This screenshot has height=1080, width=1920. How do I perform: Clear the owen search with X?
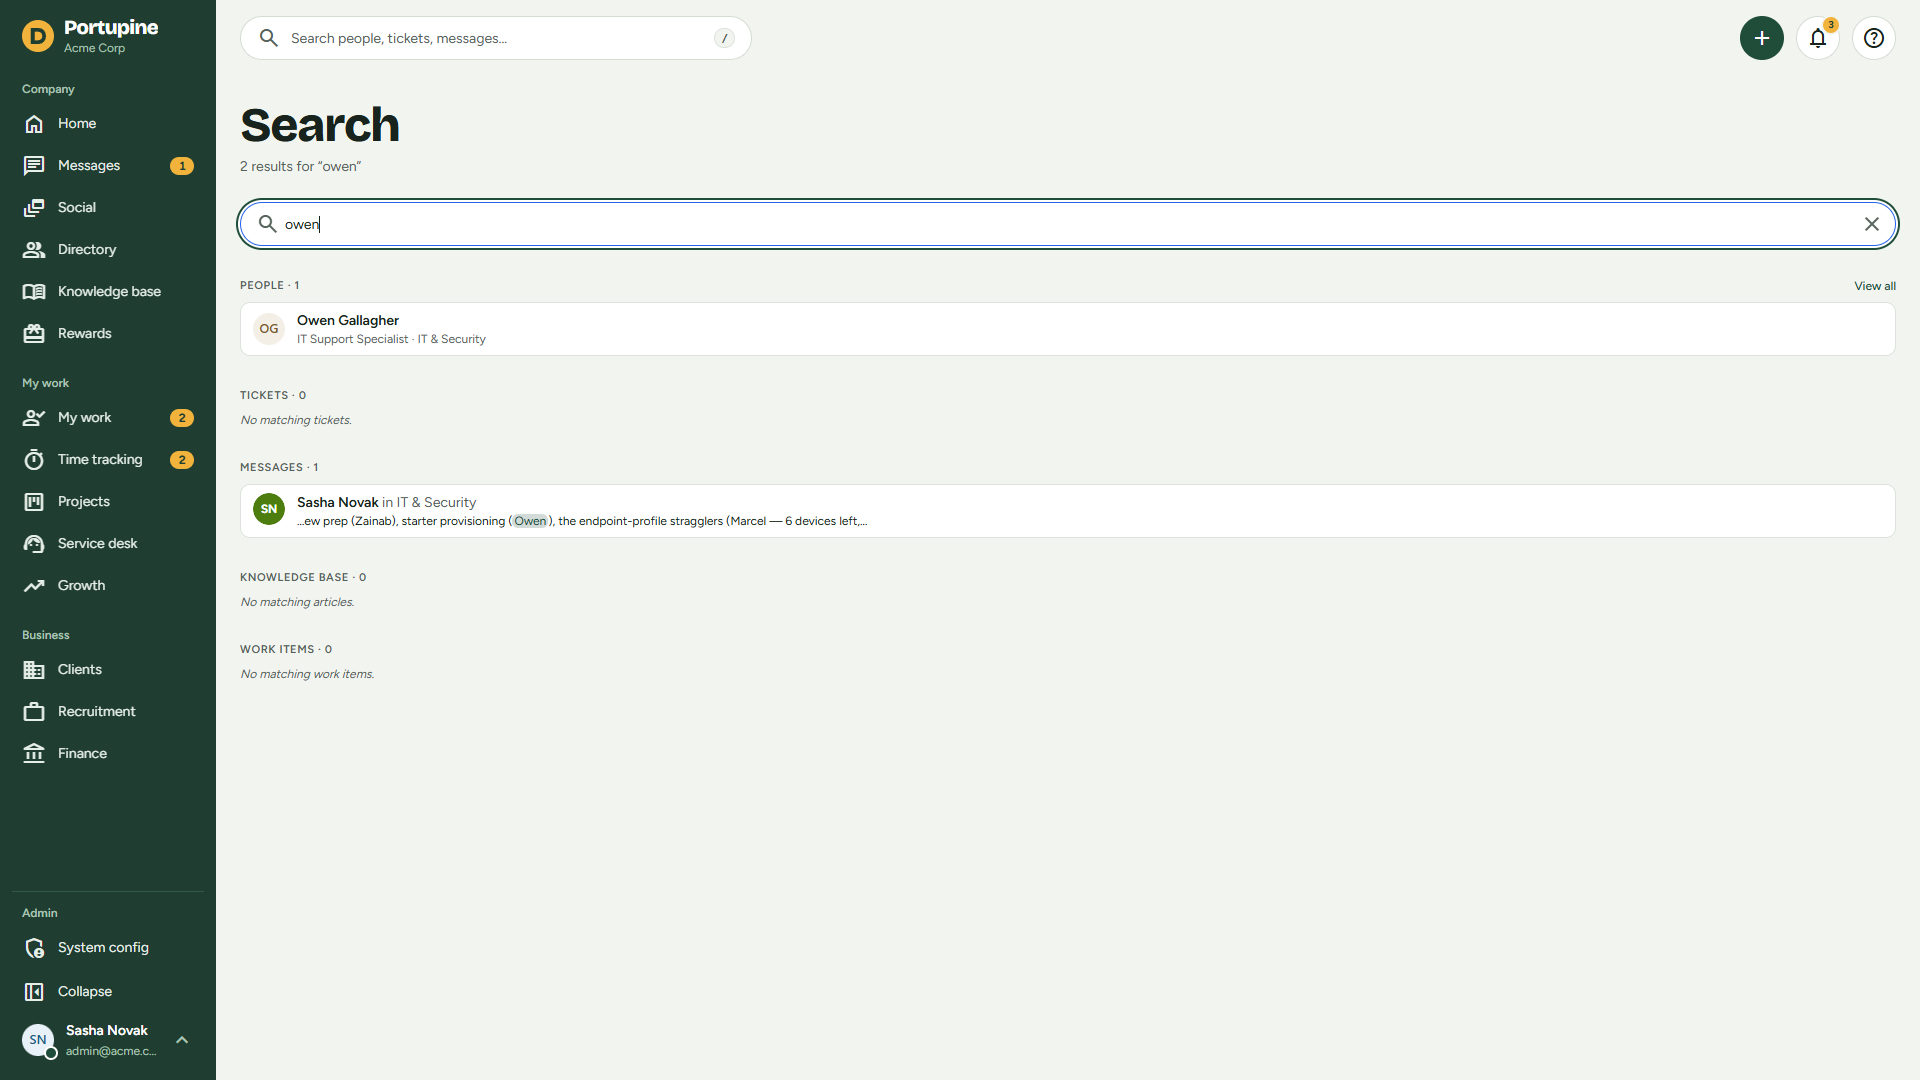coord(1872,224)
